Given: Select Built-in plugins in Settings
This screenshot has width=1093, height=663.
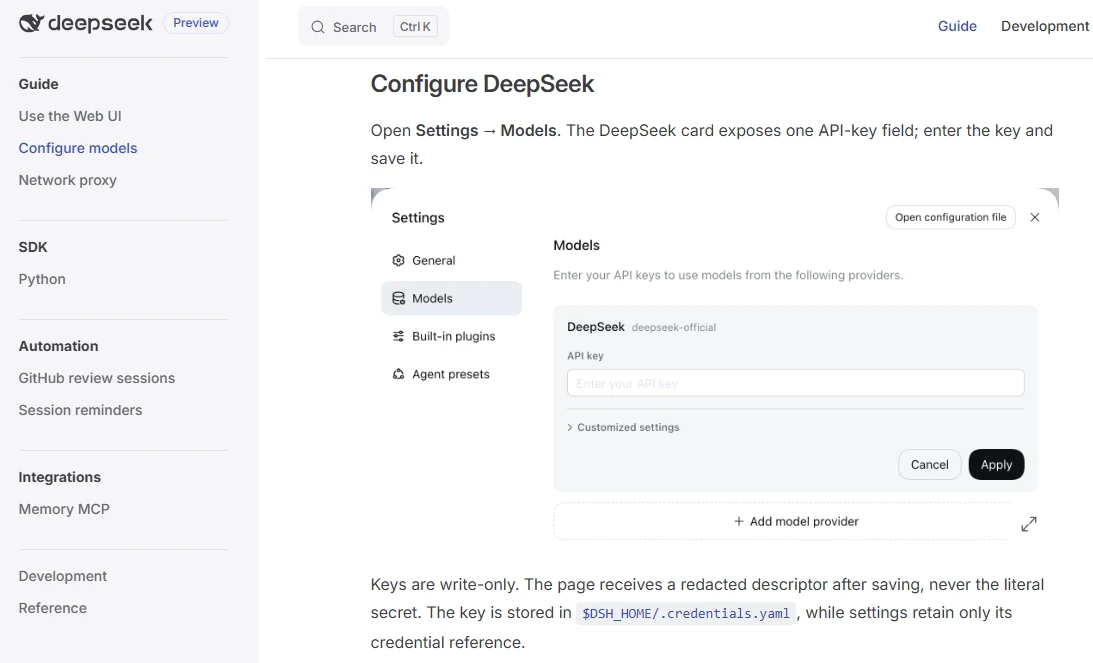Looking at the screenshot, I should (x=452, y=336).
